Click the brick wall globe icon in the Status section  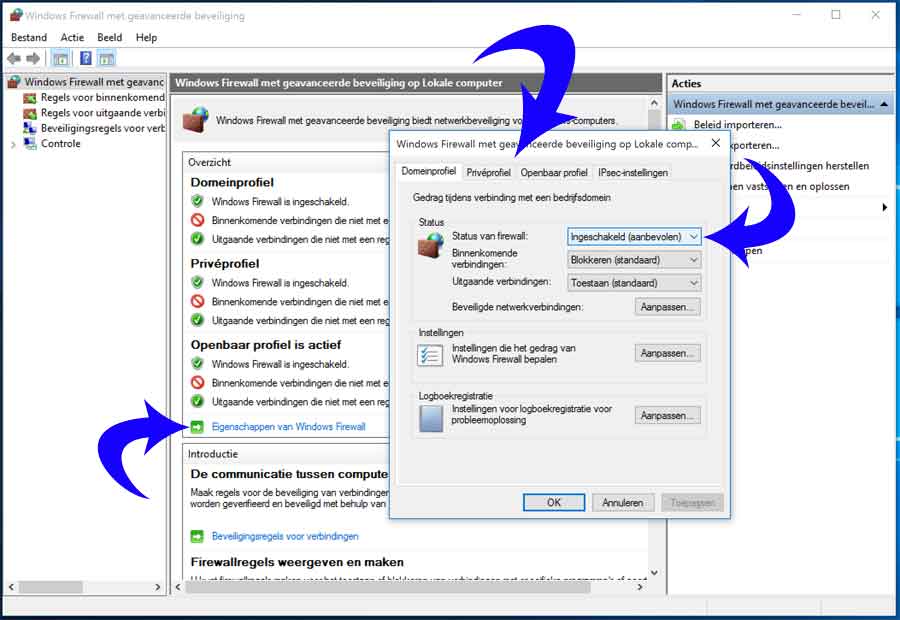click(x=430, y=245)
